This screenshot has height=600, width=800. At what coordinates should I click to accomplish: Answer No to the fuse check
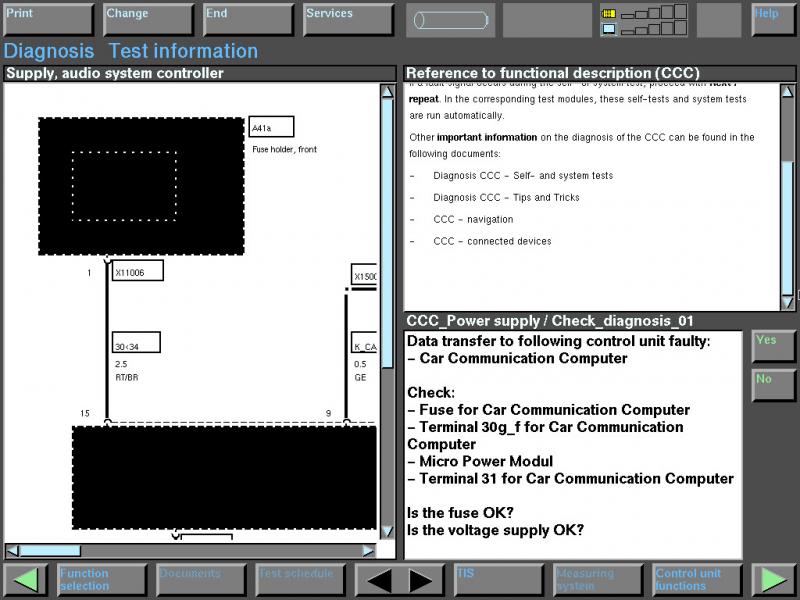pyautogui.click(x=773, y=385)
